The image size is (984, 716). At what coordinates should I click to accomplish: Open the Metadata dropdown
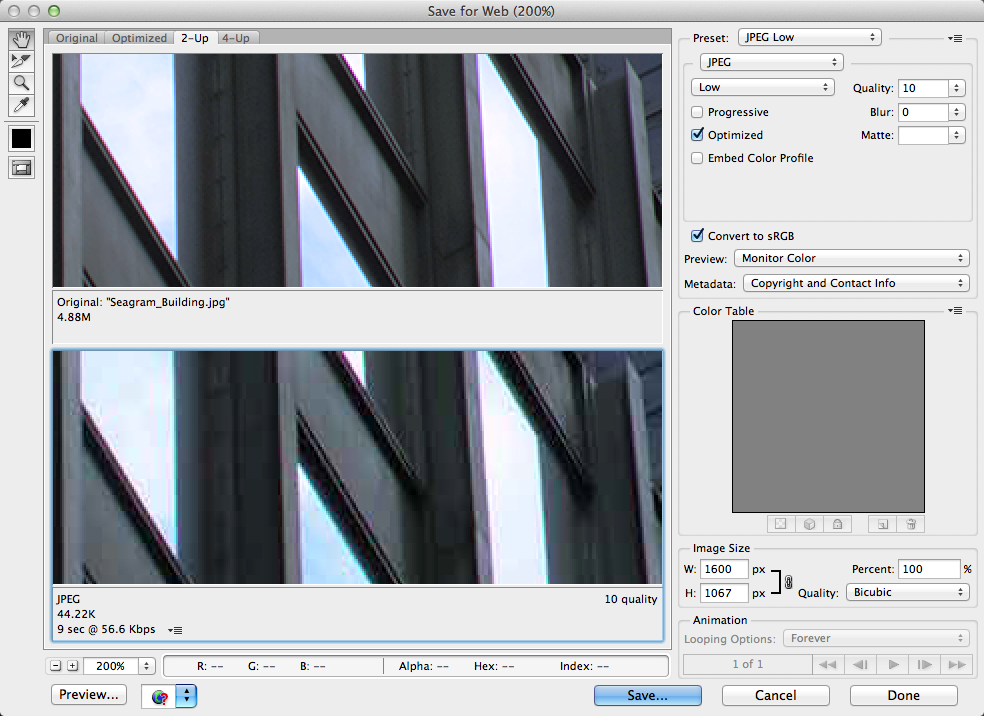click(x=855, y=283)
